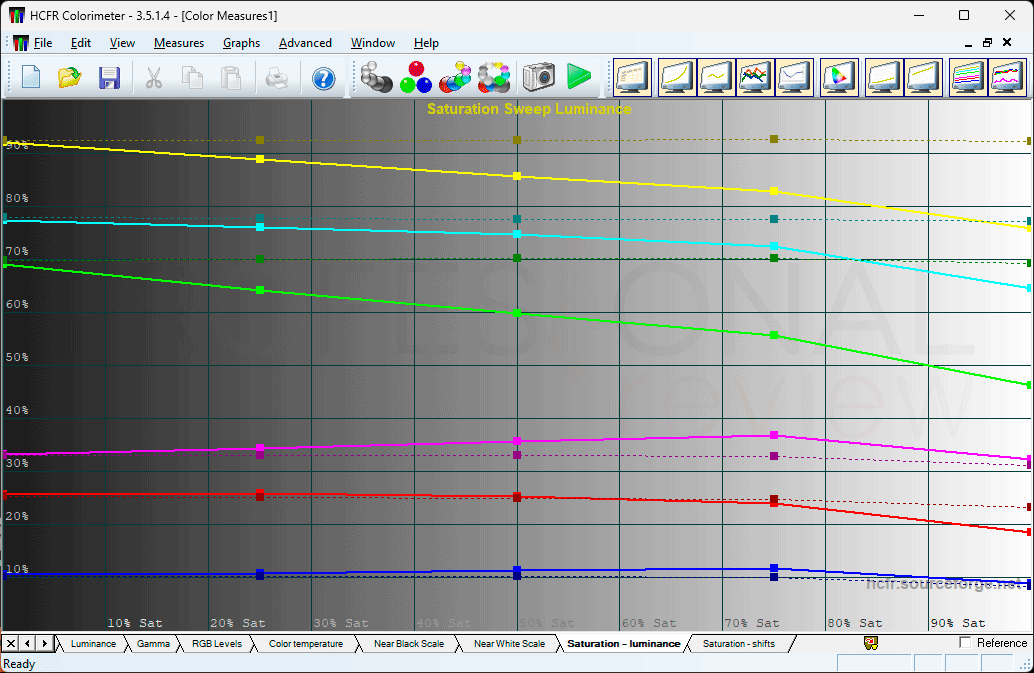Show the gamma graph monitor icon
Screen dimensions: 1034x673
(x=716, y=77)
